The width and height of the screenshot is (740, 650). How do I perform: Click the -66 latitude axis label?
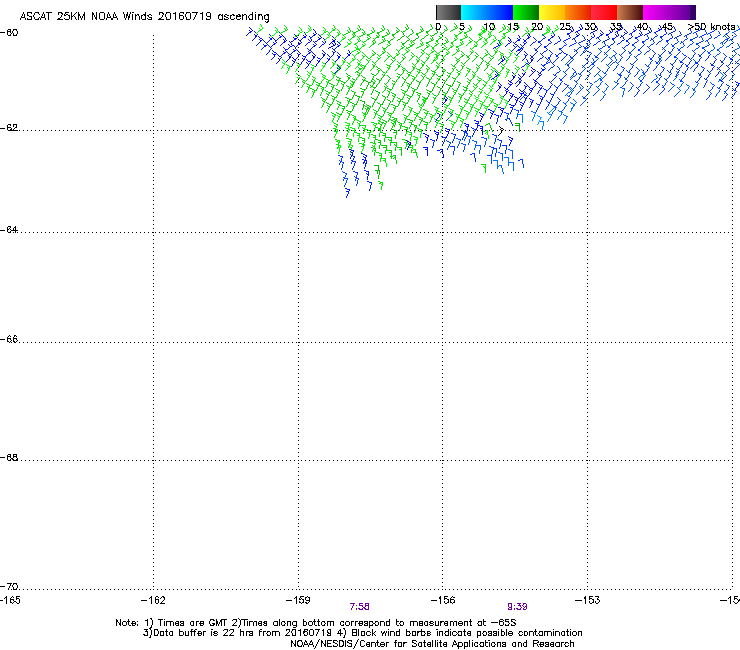pyautogui.click(x=9, y=339)
